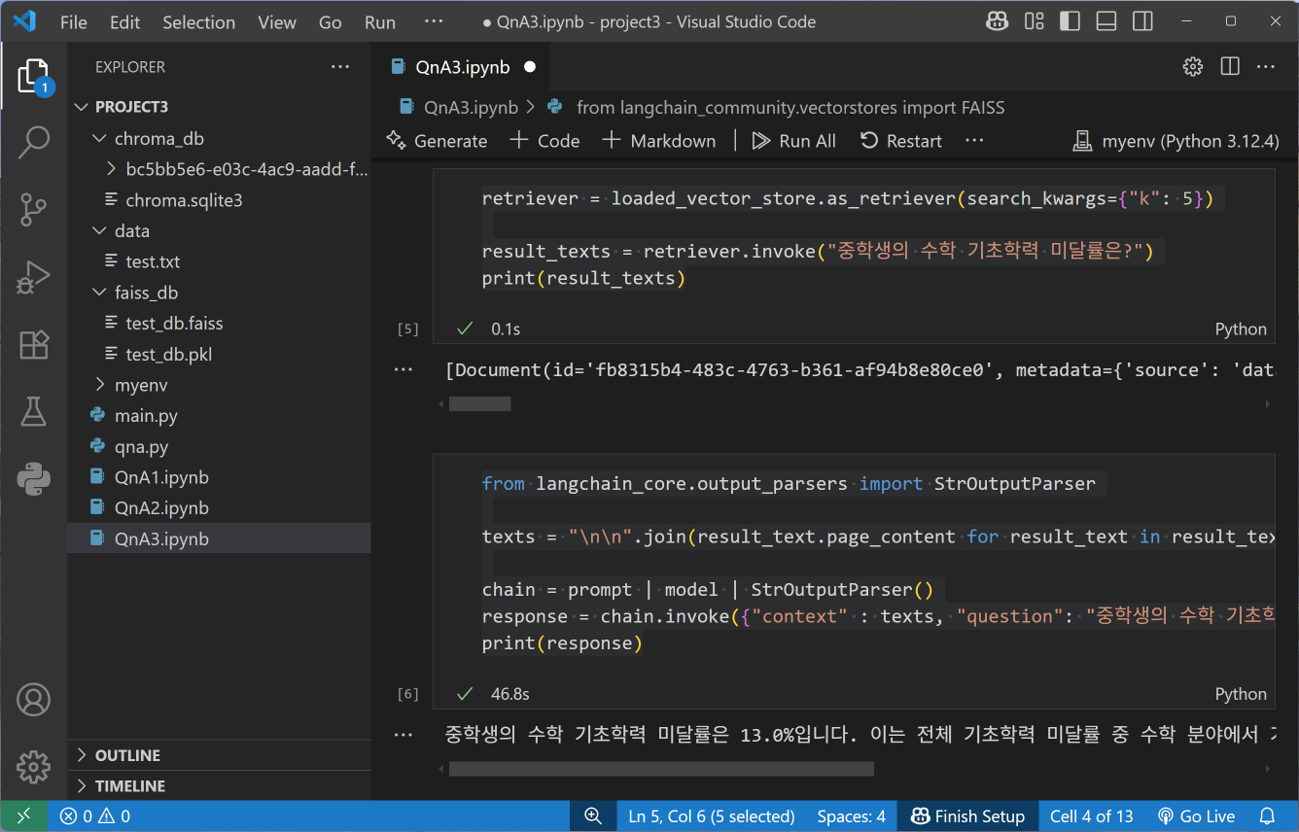Open the Edit menu
The image size is (1299, 832).
pos(125,22)
